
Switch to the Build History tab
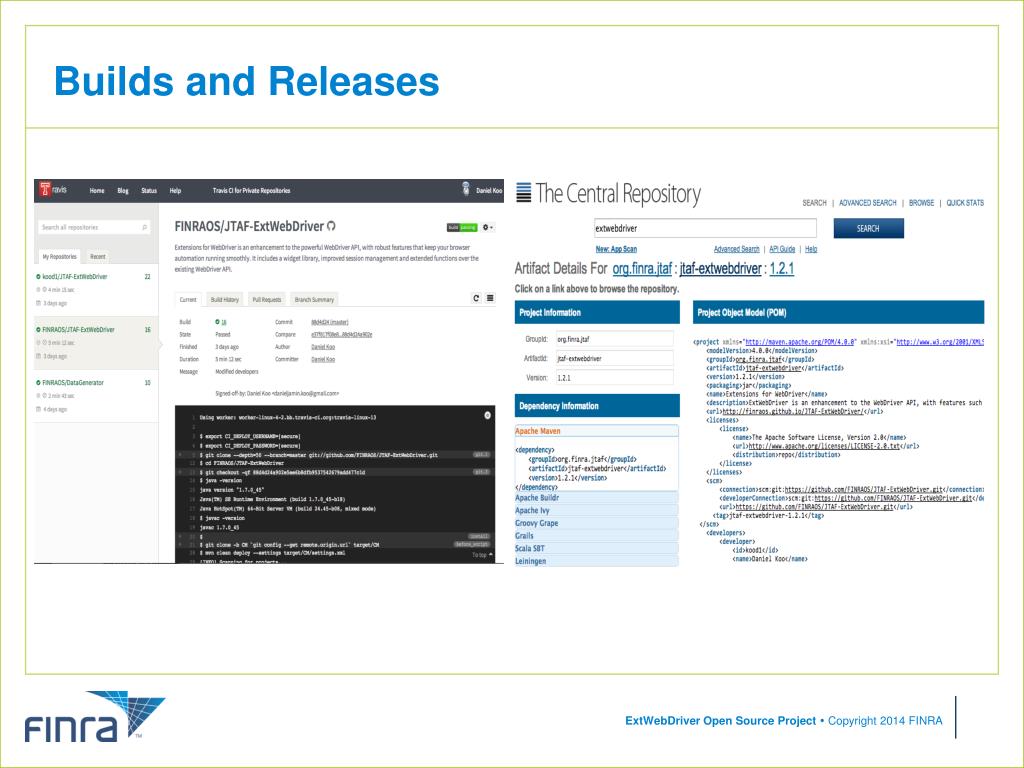click(x=225, y=300)
